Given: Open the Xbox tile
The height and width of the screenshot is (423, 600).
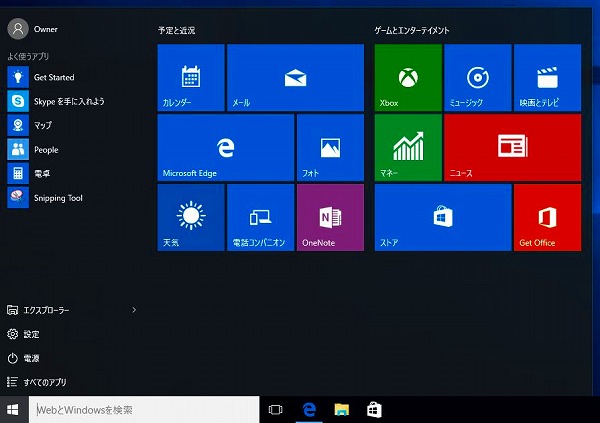Looking at the screenshot, I should pyautogui.click(x=408, y=78).
